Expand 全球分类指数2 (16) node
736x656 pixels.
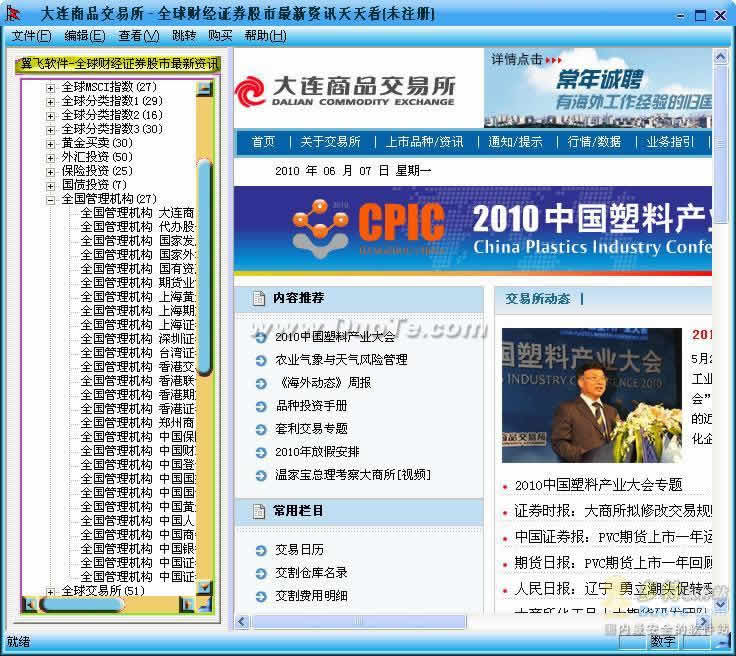click(51, 116)
